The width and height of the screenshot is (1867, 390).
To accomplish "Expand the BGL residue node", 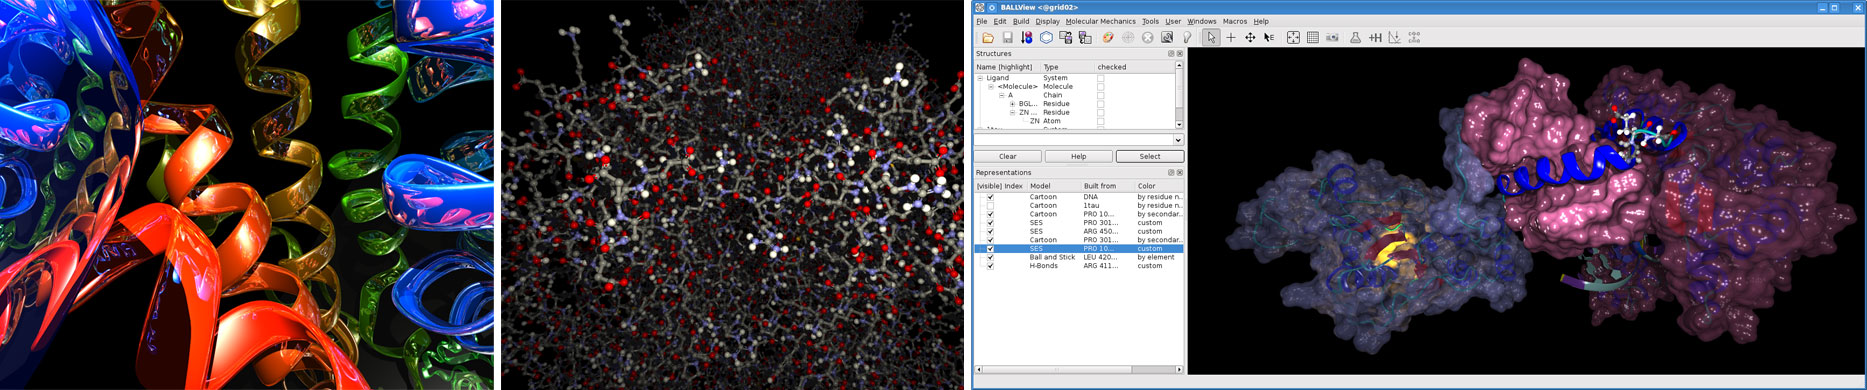I will [x=1012, y=104].
